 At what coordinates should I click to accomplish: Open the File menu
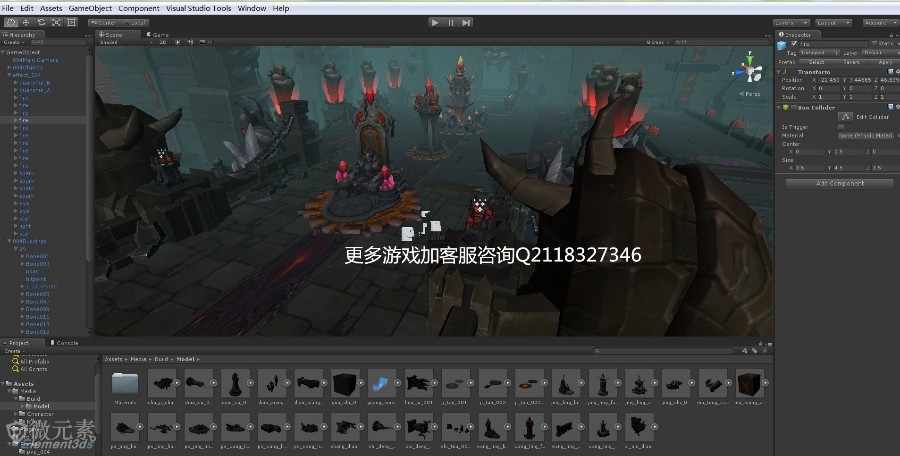[7, 8]
